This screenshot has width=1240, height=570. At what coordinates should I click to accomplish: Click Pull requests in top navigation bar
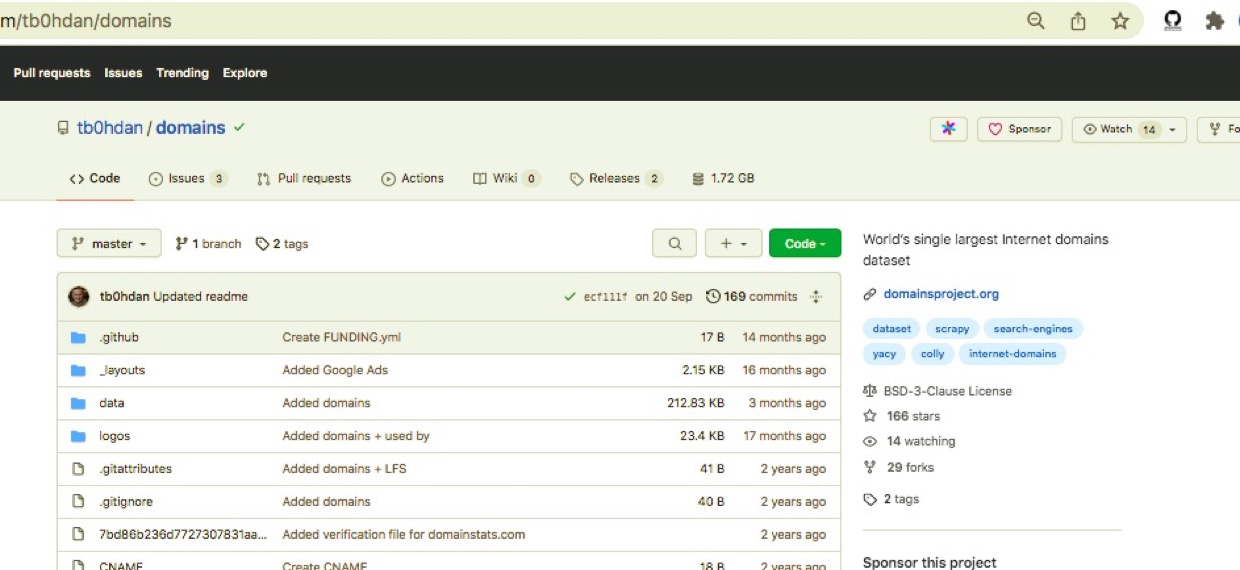(52, 73)
